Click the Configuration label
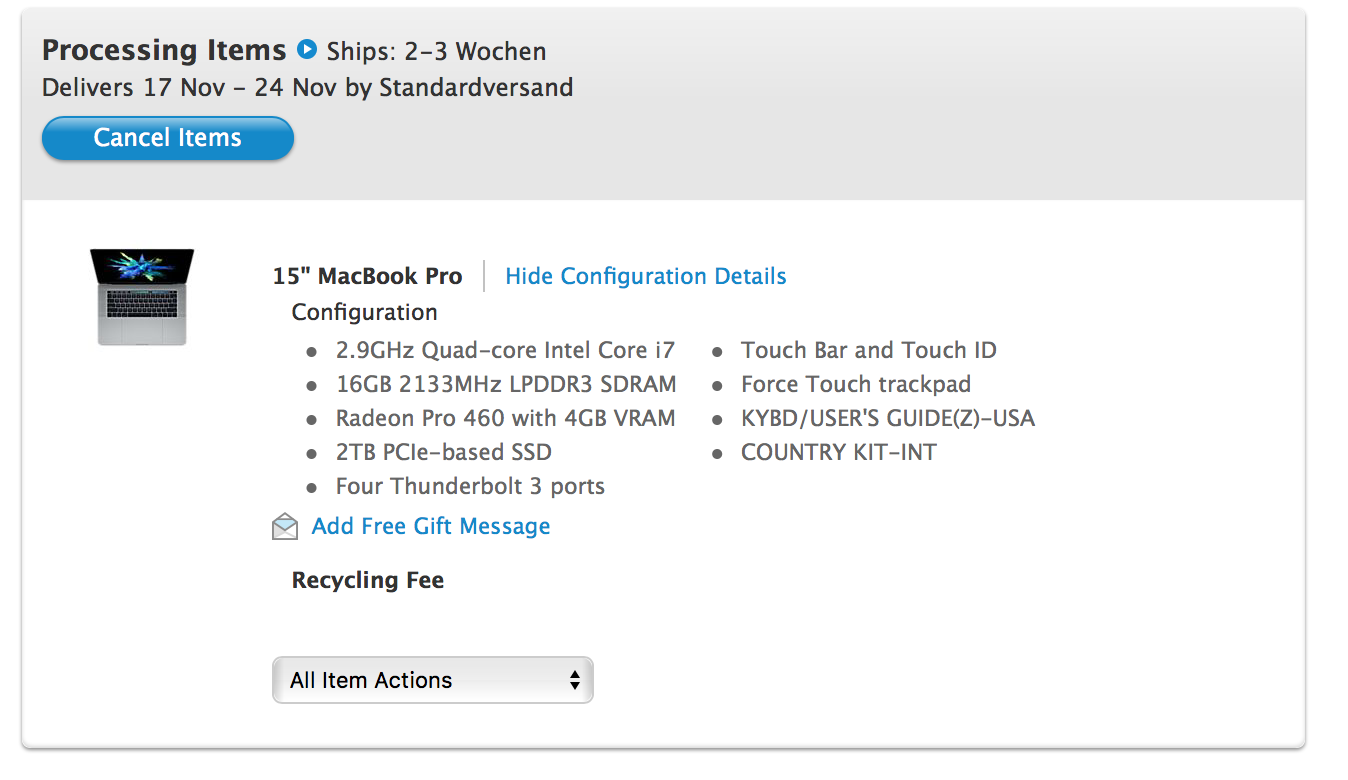 (364, 312)
